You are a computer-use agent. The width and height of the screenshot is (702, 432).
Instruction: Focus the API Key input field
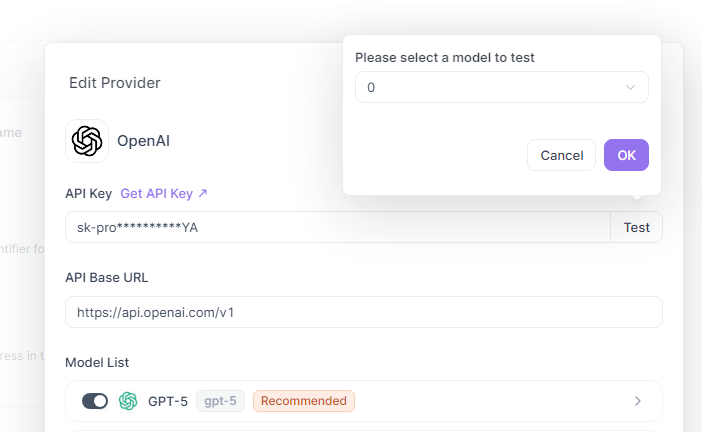point(337,227)
